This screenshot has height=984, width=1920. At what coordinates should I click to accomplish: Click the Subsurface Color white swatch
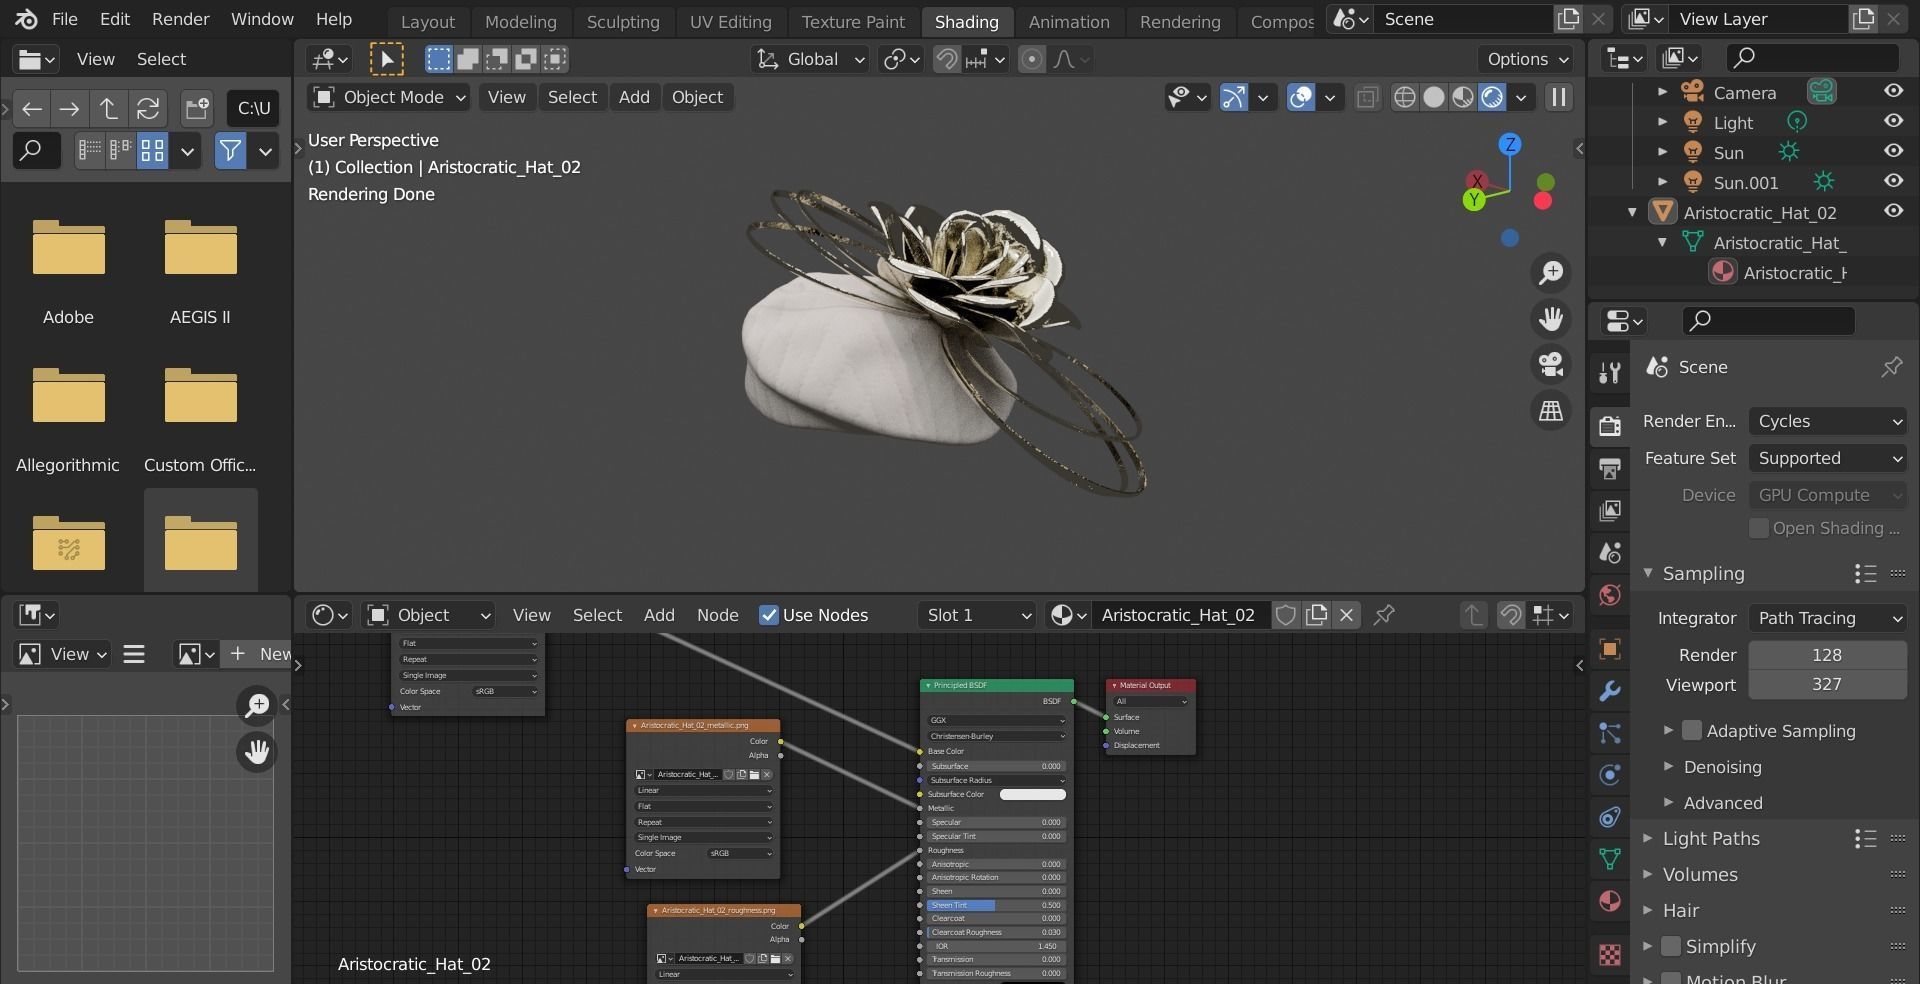pyautogui.click(x=1033, y=794)
